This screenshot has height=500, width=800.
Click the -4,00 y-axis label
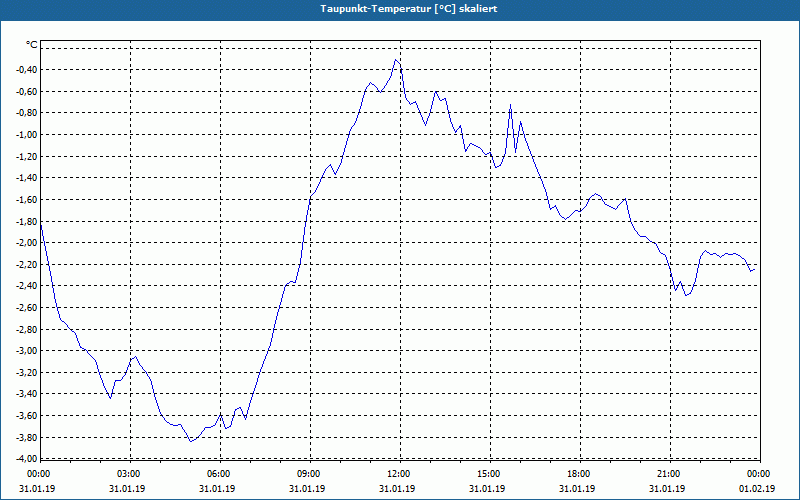tap(28, 458)
